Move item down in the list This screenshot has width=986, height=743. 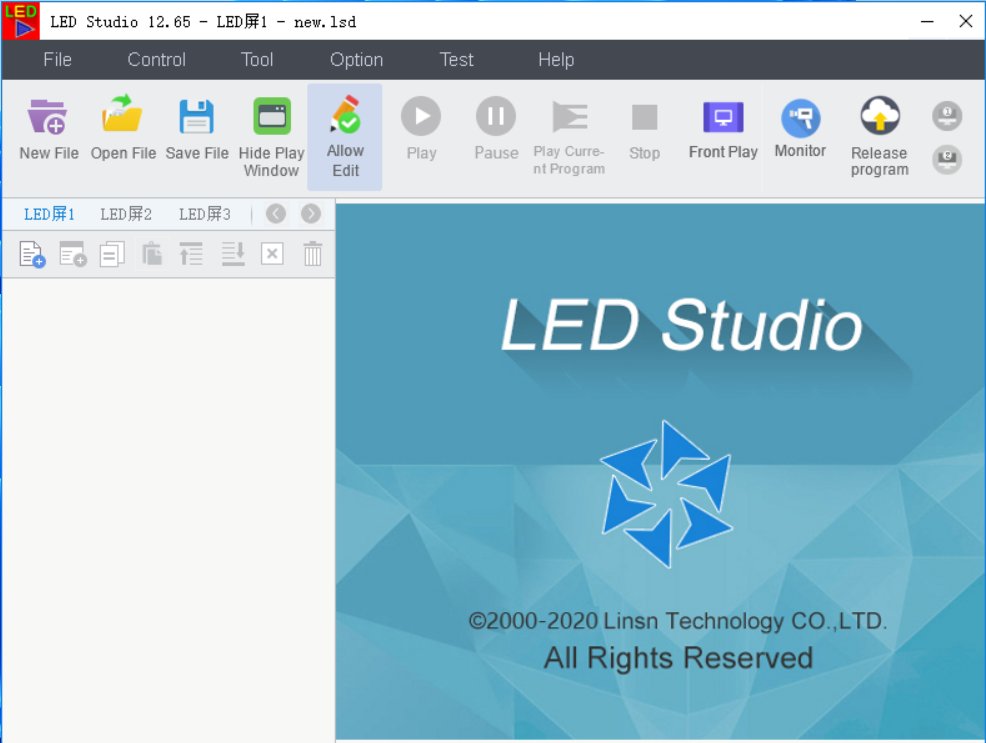233,255
